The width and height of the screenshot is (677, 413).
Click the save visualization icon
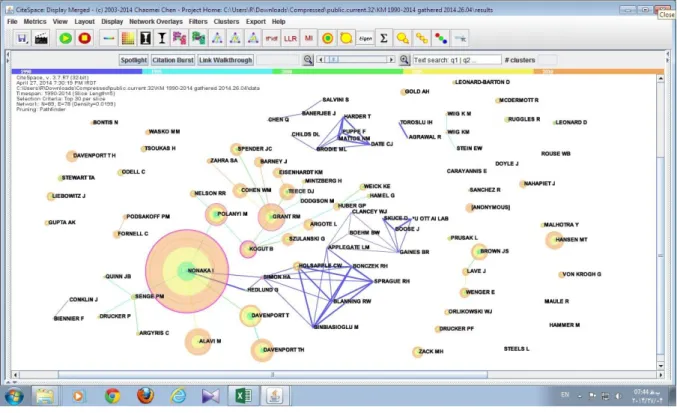pyautogui.click(x=22, y=38)
